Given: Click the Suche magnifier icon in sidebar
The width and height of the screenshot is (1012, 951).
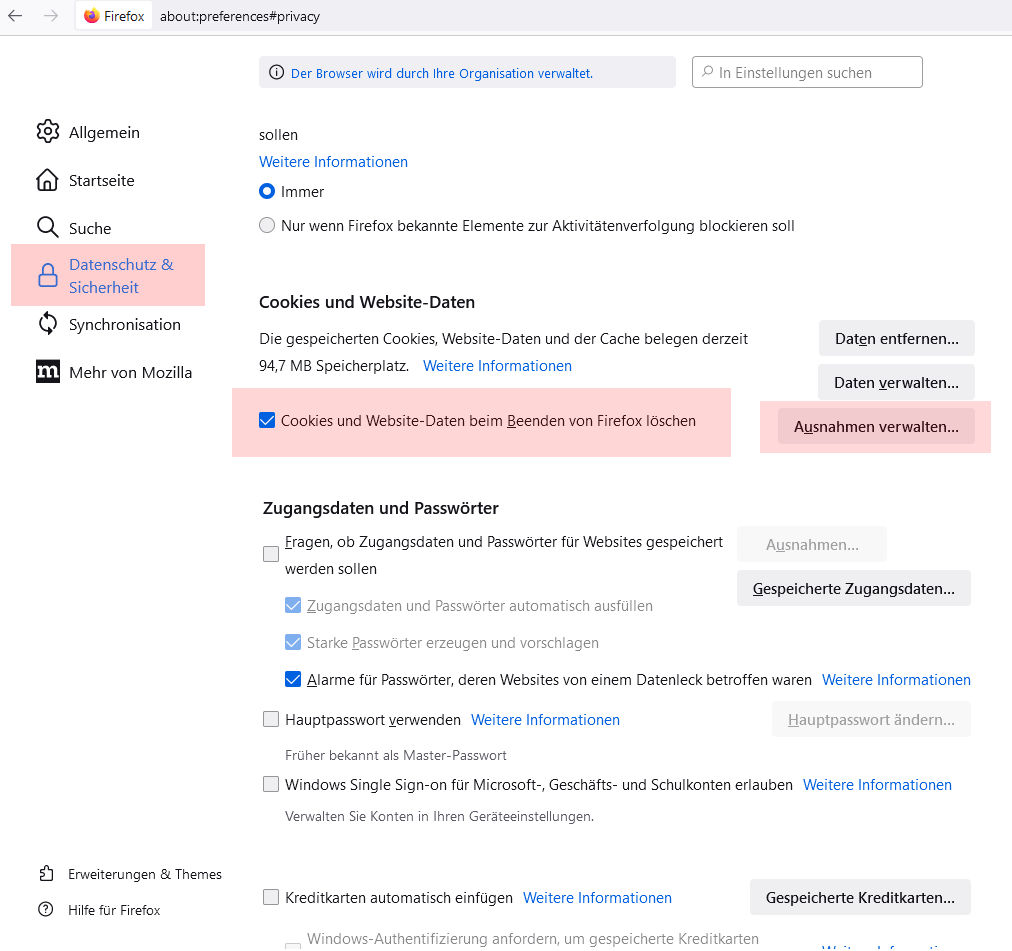Looking at the screenshot, I should pyautogui.click(x=47, y=228).
